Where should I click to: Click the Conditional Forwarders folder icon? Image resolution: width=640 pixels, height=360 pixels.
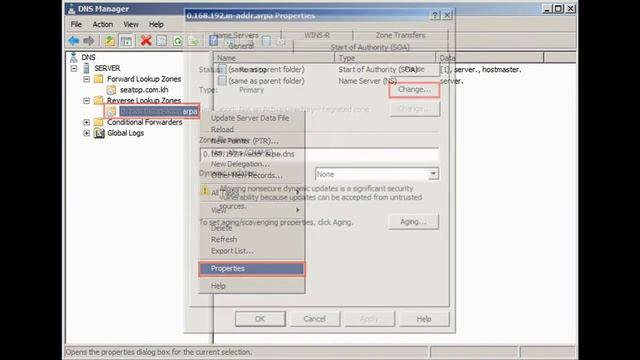tap(98, 122)
